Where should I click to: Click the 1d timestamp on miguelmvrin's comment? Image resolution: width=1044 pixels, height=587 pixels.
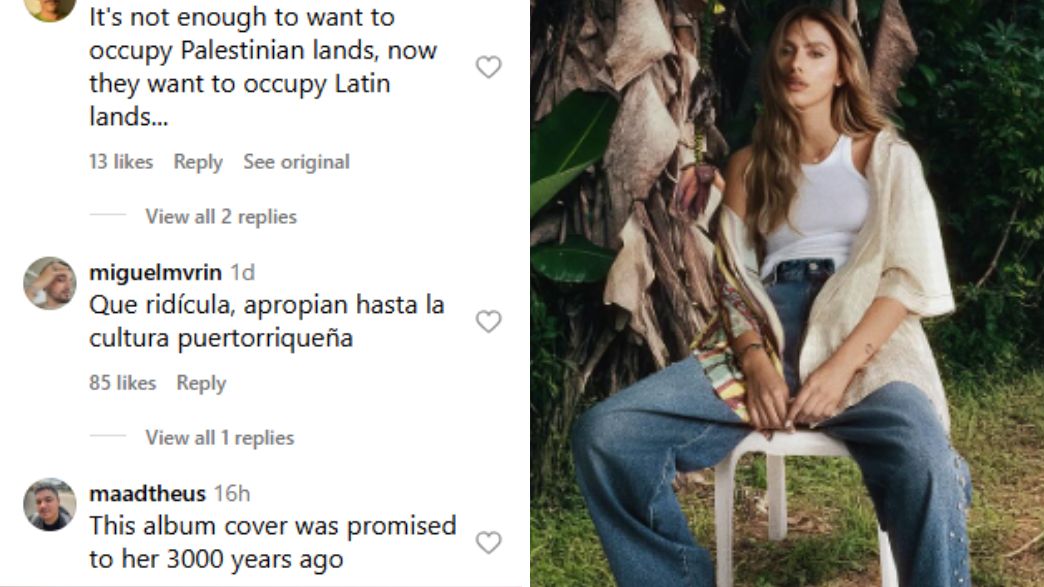click(242, 272)
